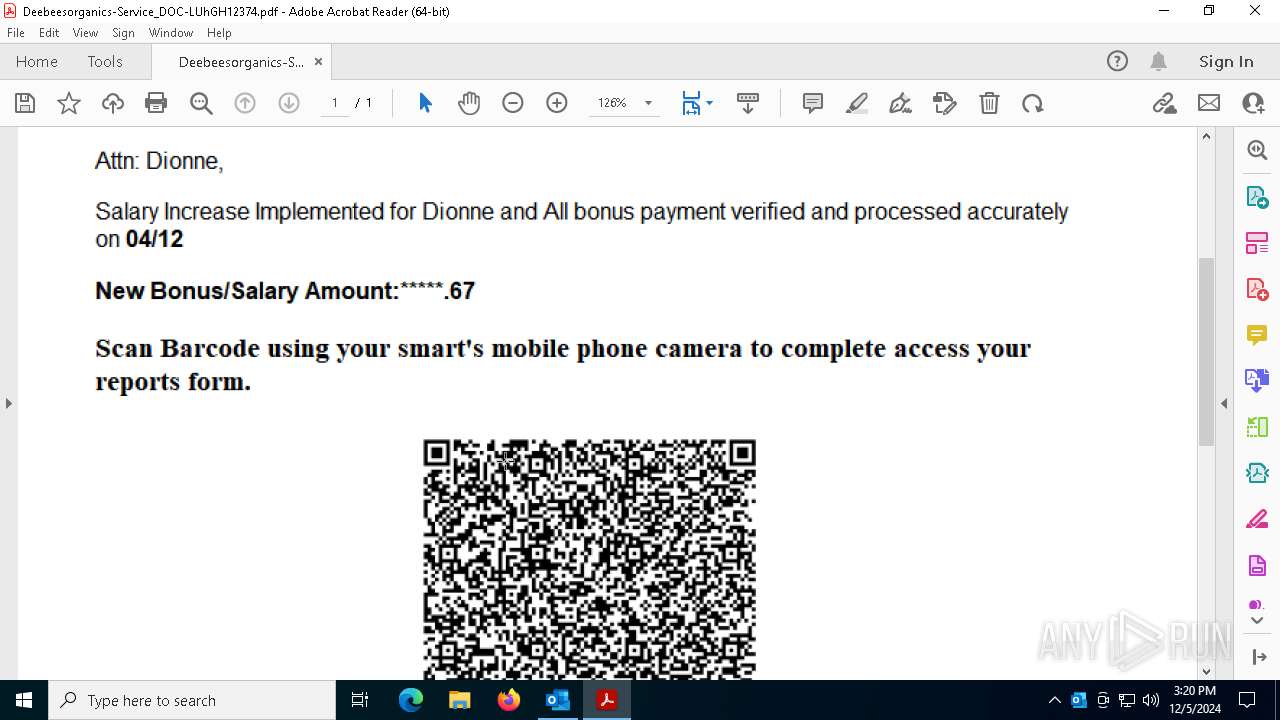Add a sticky note comment
The image size is (1280, 720).
point(813,103)
